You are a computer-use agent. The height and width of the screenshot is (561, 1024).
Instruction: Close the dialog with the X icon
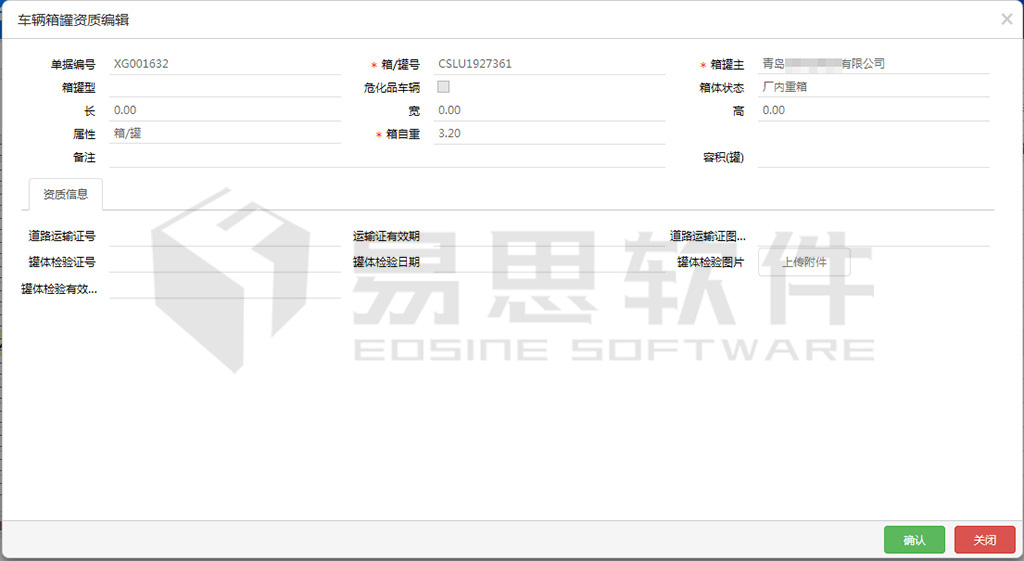(1006, 19)
